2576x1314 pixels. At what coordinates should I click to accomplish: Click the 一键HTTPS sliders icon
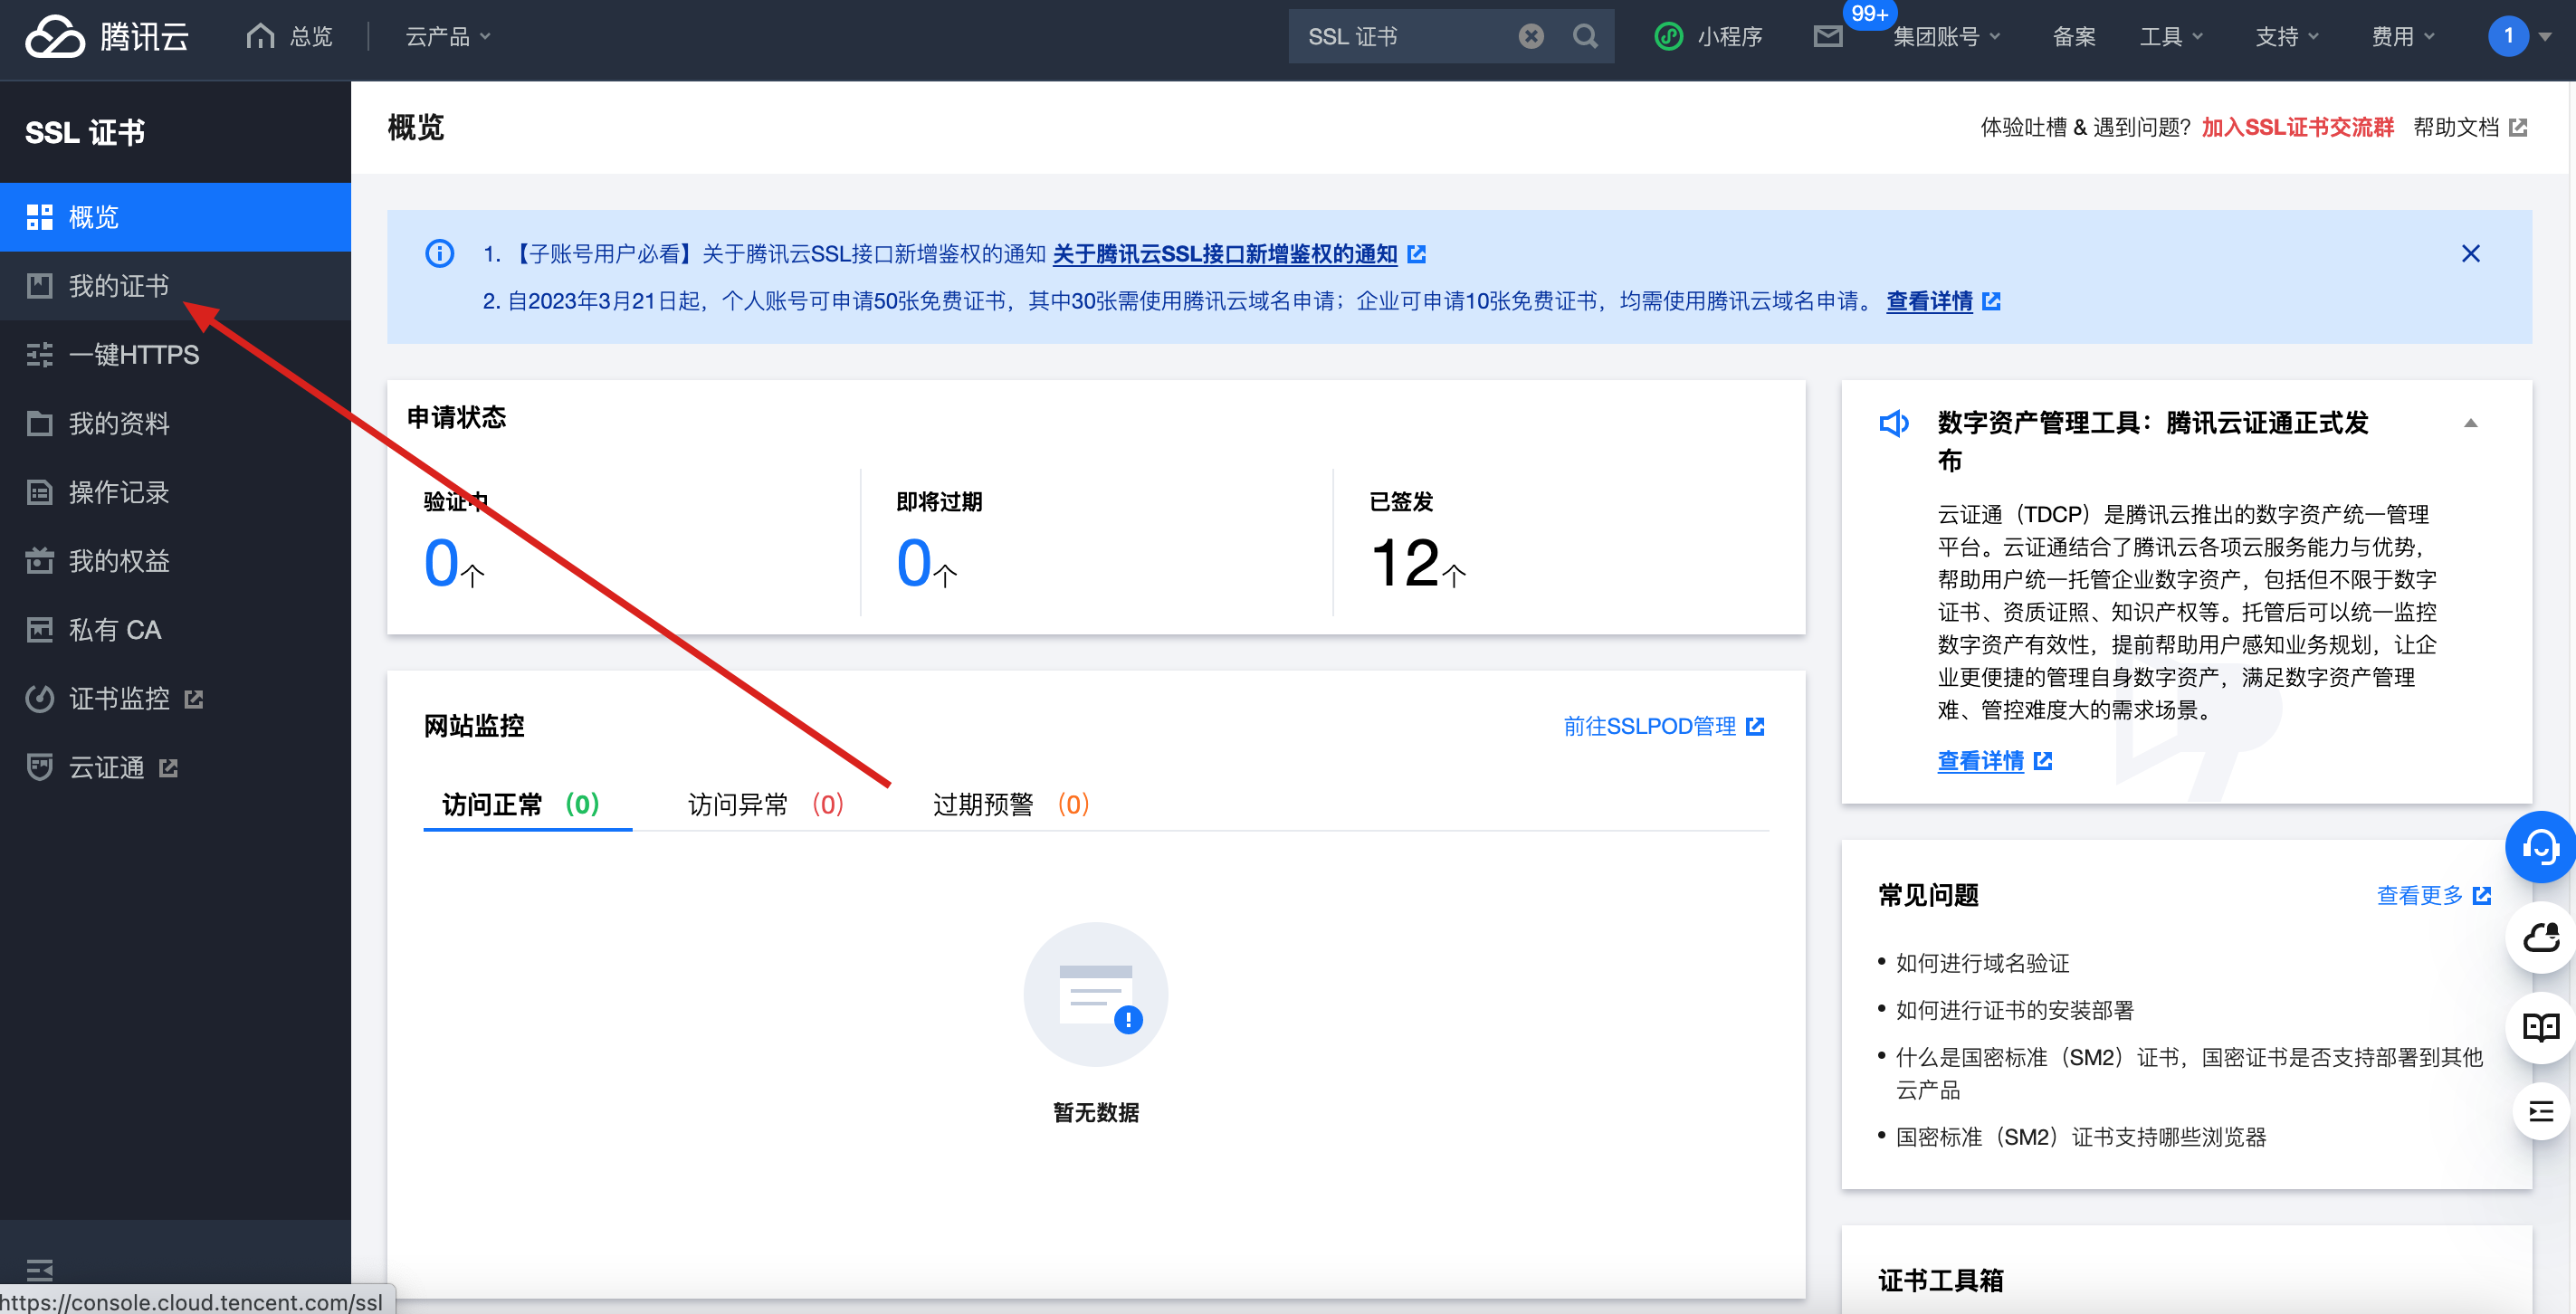point(40,355)
